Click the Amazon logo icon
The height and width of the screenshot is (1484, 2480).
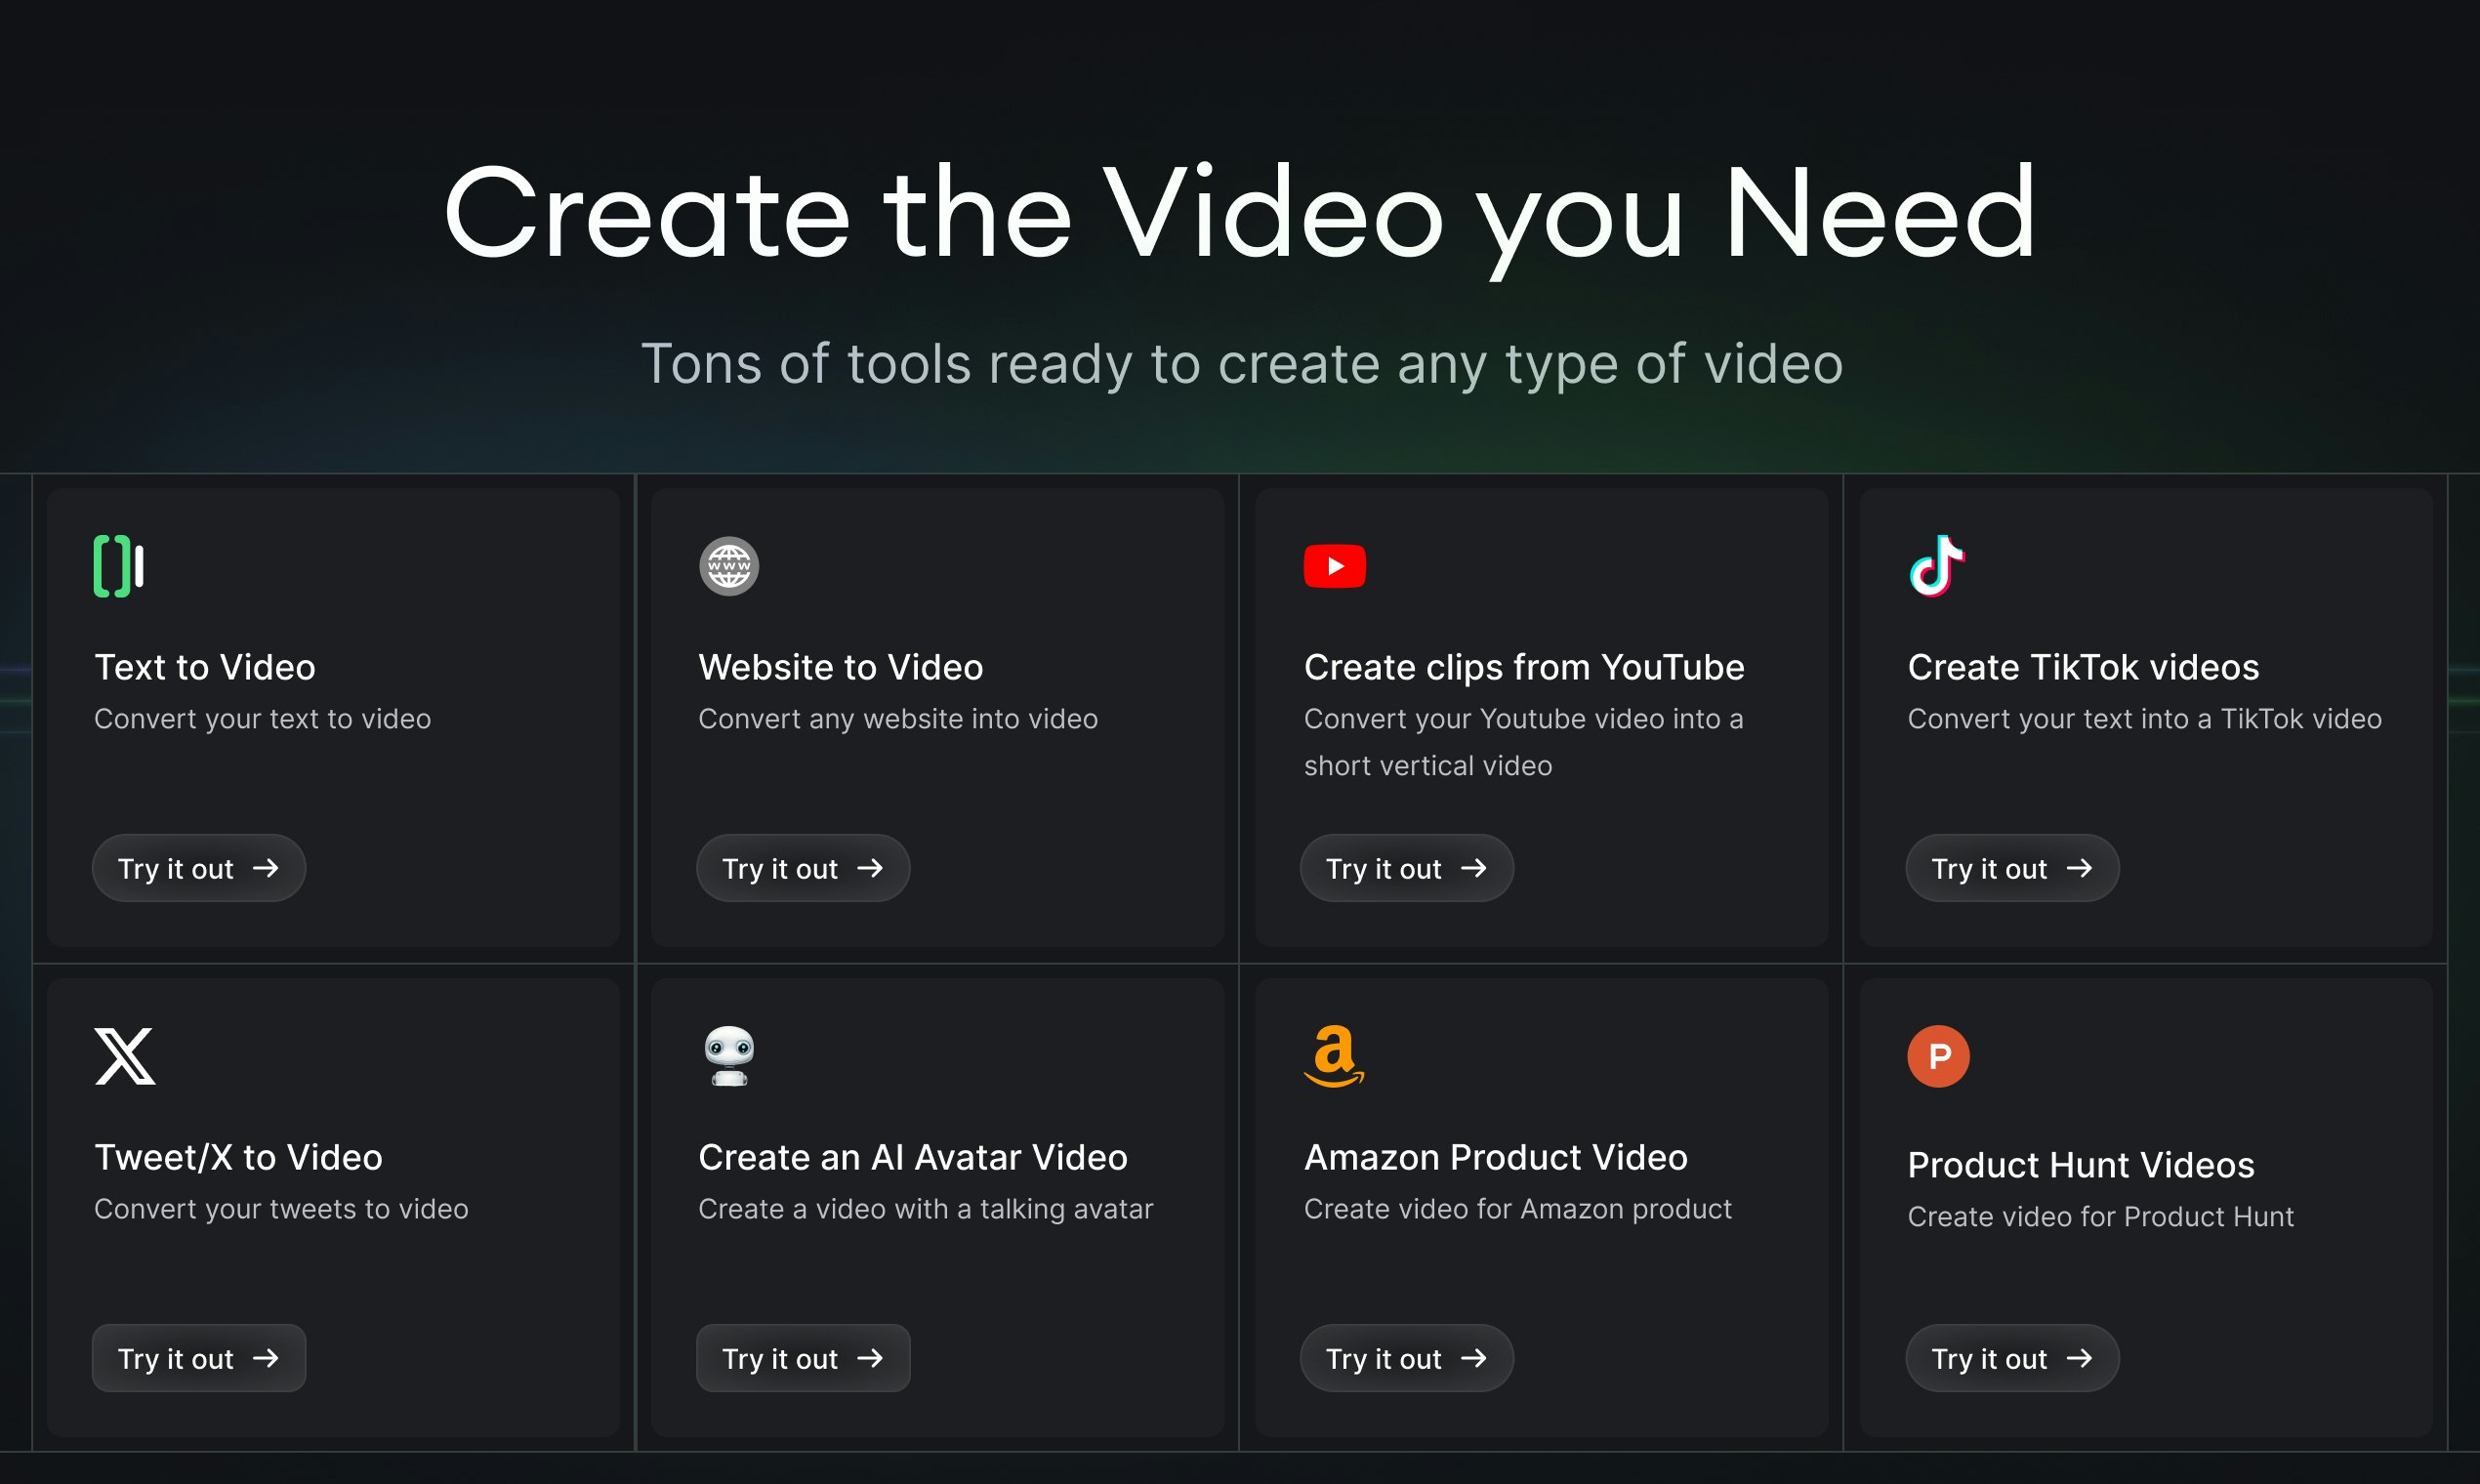(1335, 1056)
